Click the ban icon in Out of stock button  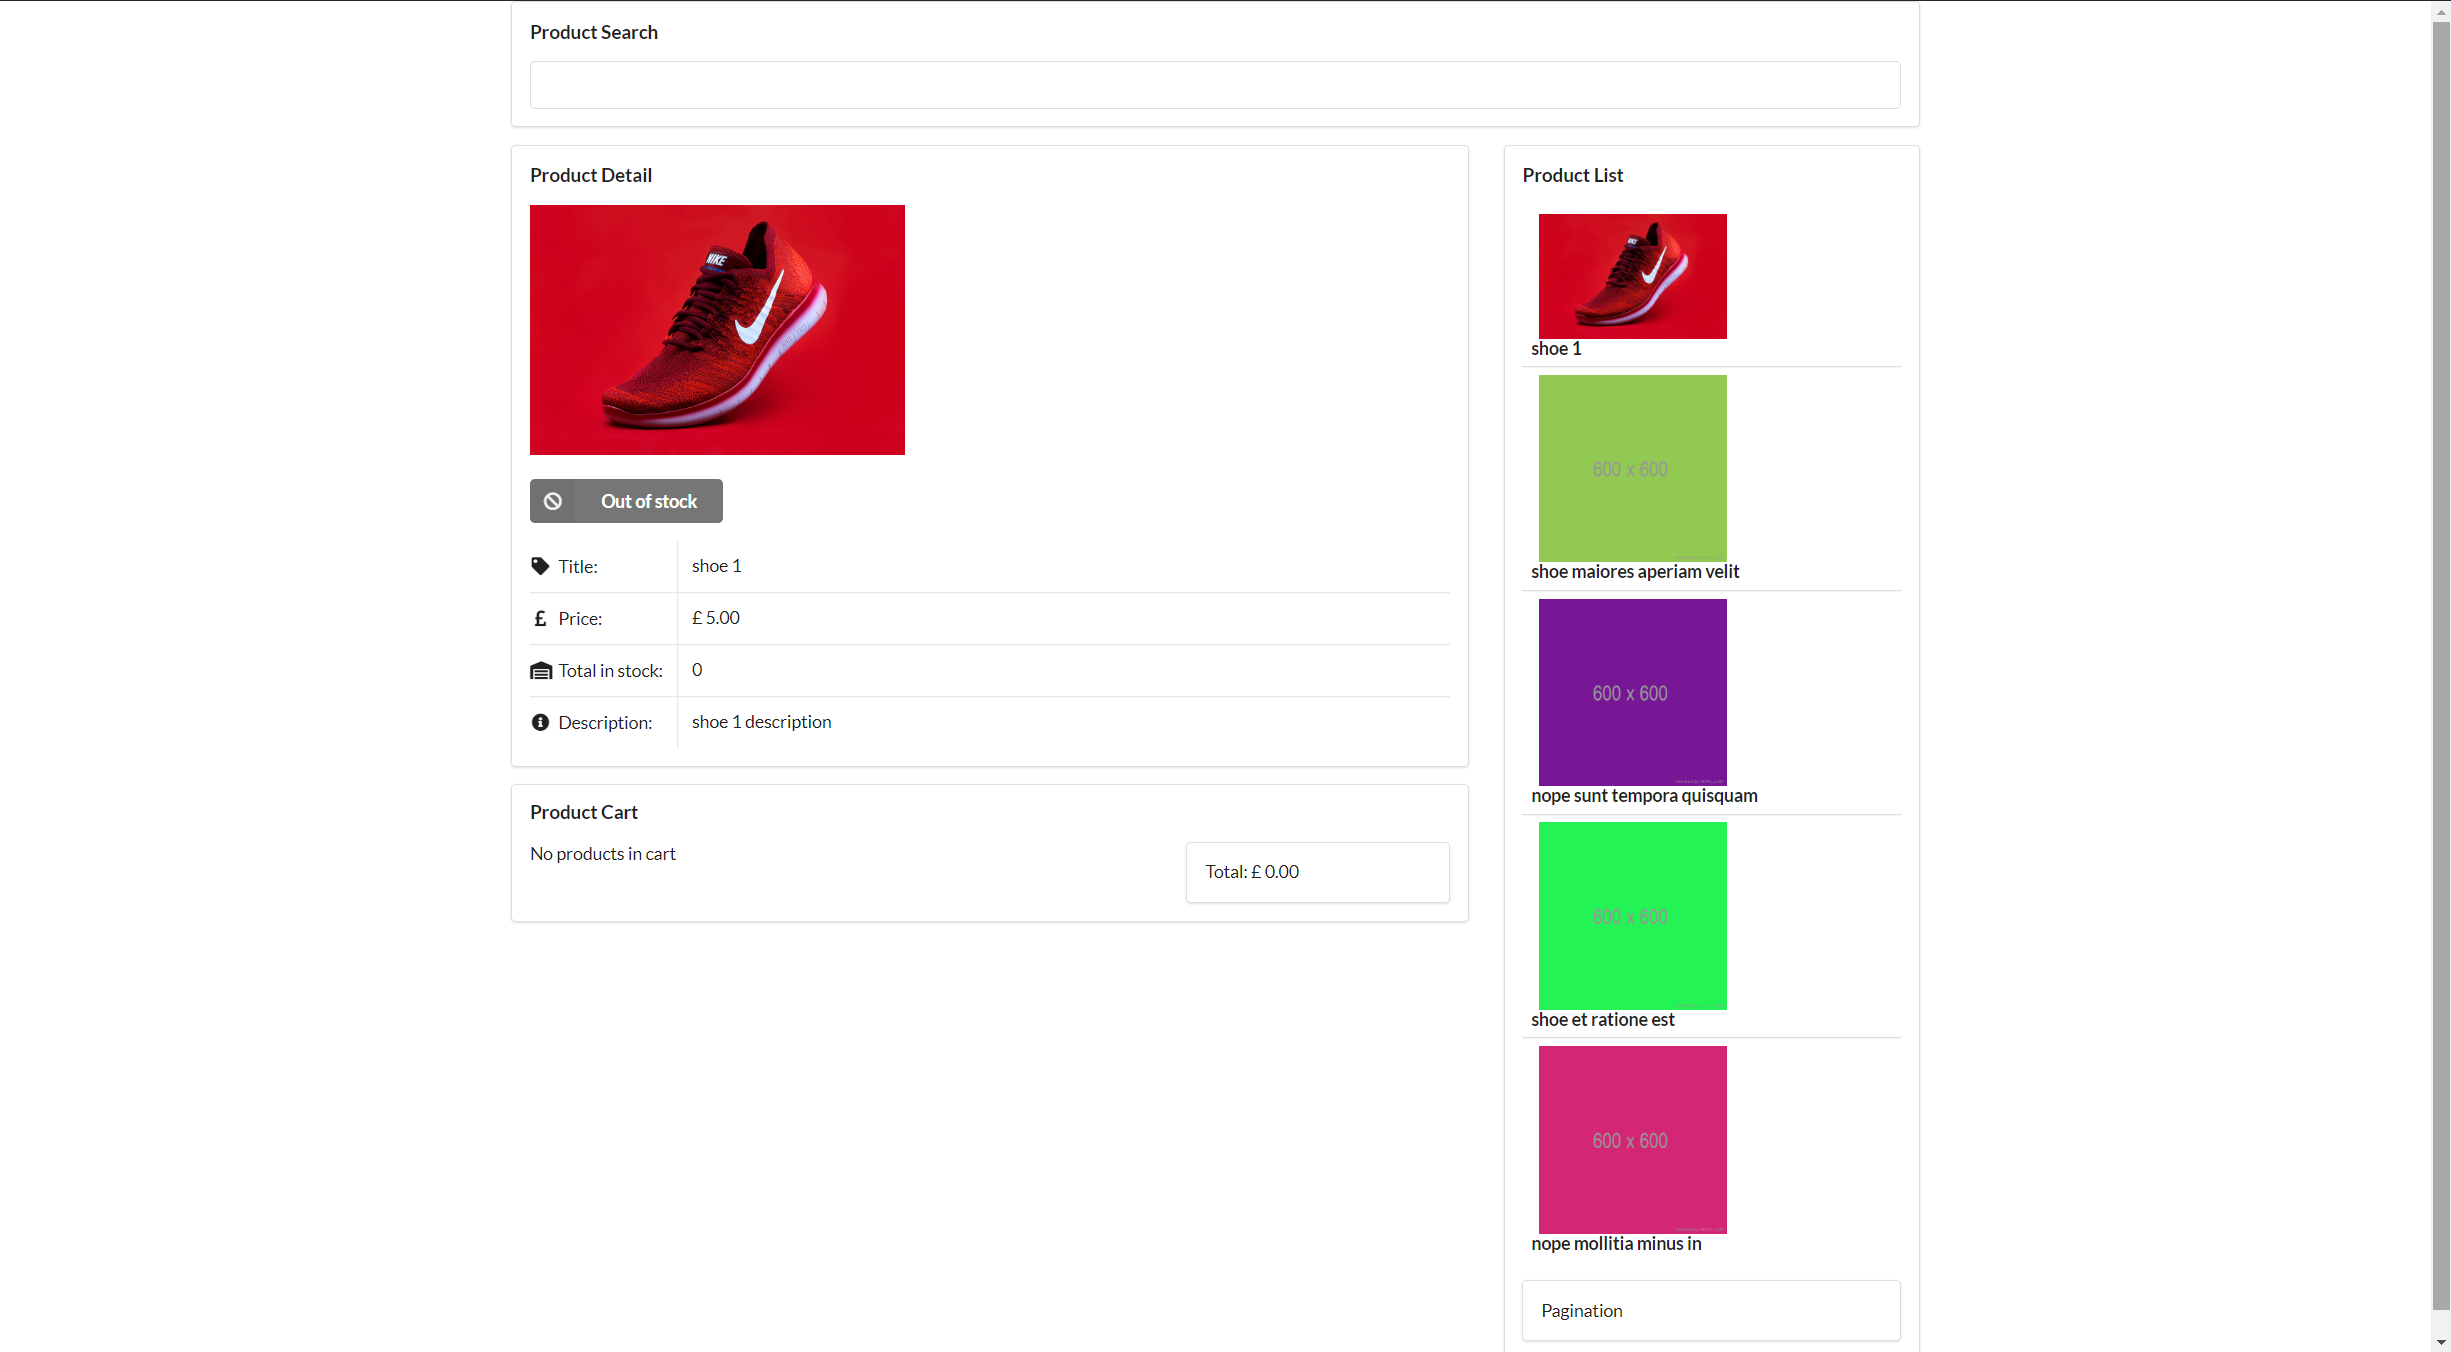pos(553,500)
